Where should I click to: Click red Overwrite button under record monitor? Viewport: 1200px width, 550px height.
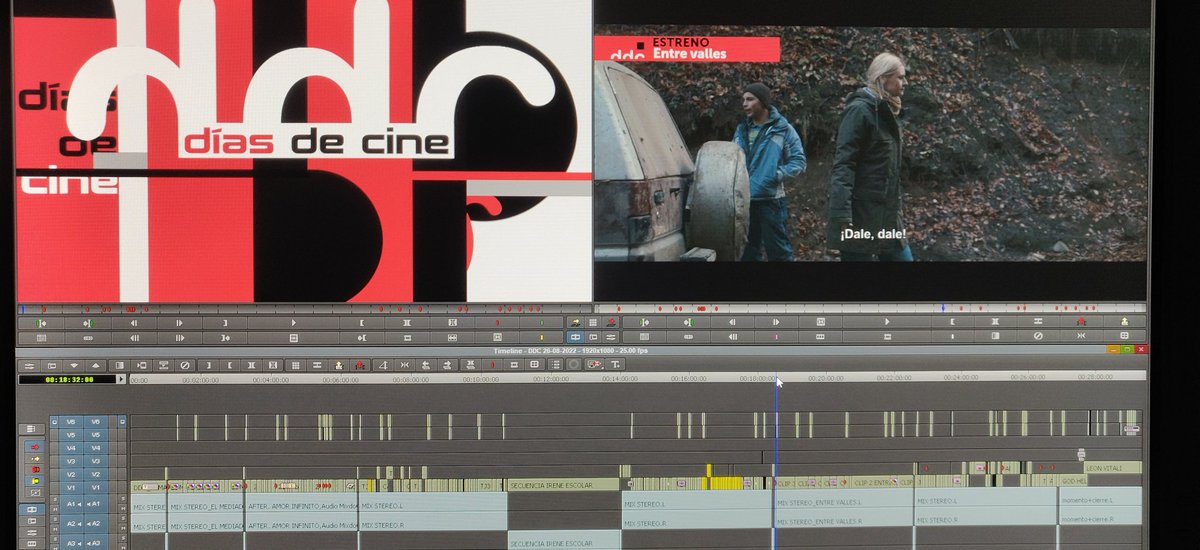click(1081, 322)
